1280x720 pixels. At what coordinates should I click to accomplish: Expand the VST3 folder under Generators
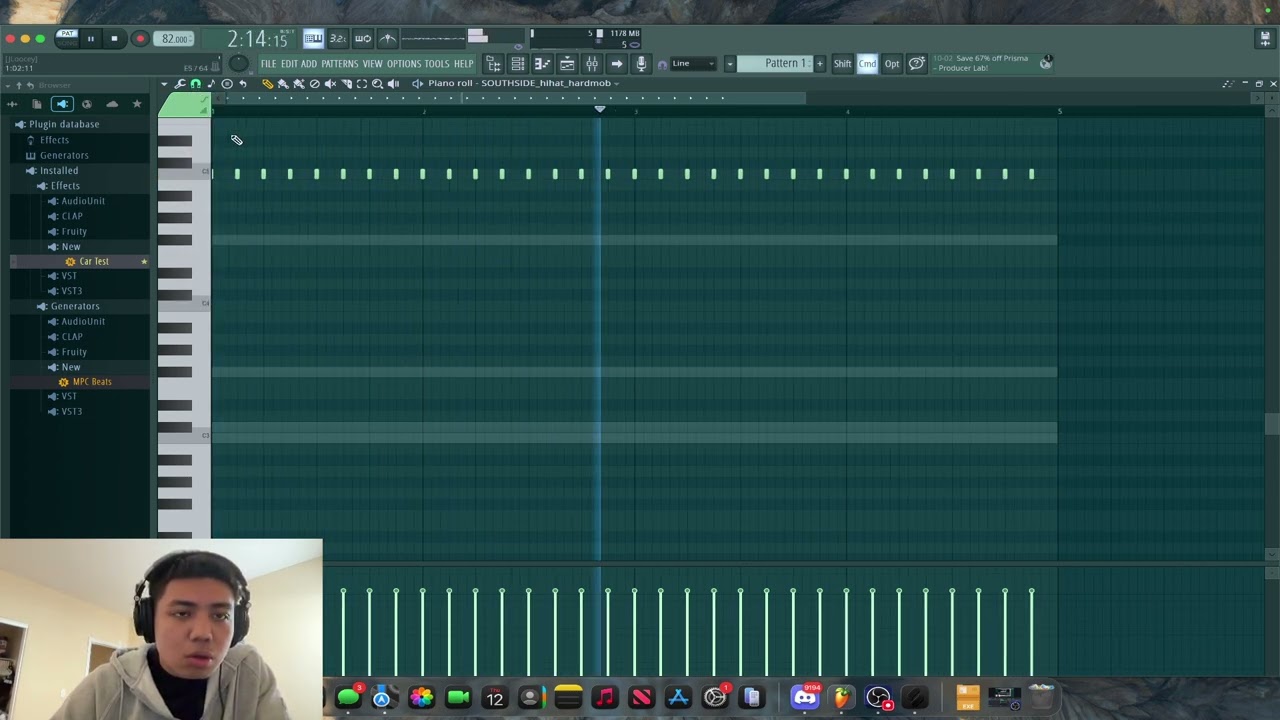pos(71,412)
